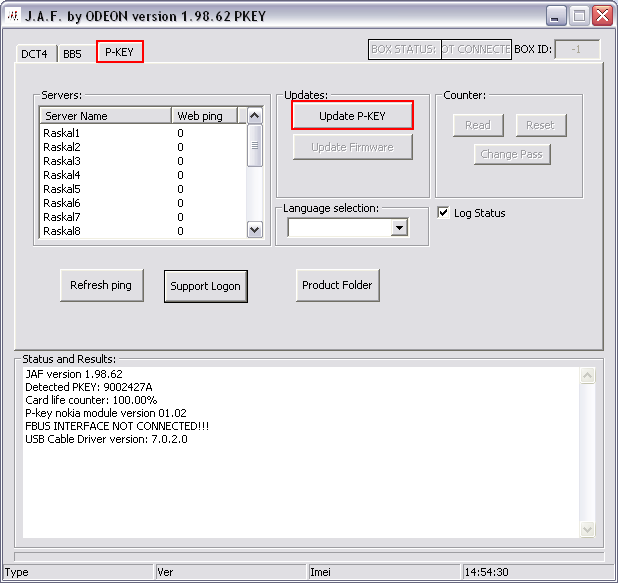Expand the Language selection dropdown
618x583 pixels.
click(x=399, y=227)
